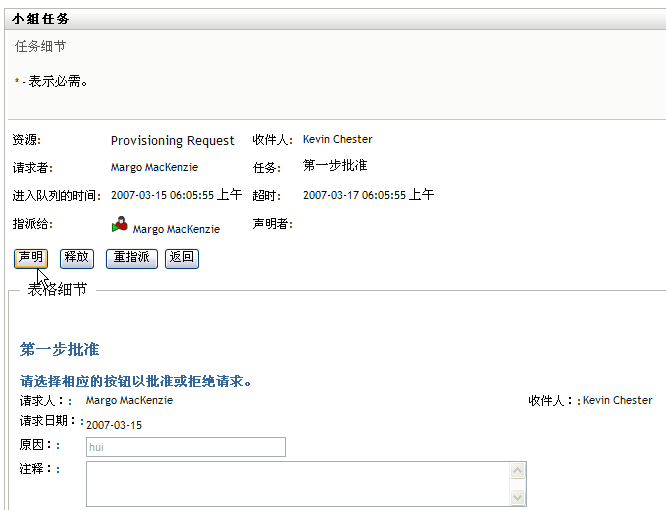The image size is (666, 510).
Task: Click the 小组任务 panel title
Action: pyautogui.click(x=41, y=19)
